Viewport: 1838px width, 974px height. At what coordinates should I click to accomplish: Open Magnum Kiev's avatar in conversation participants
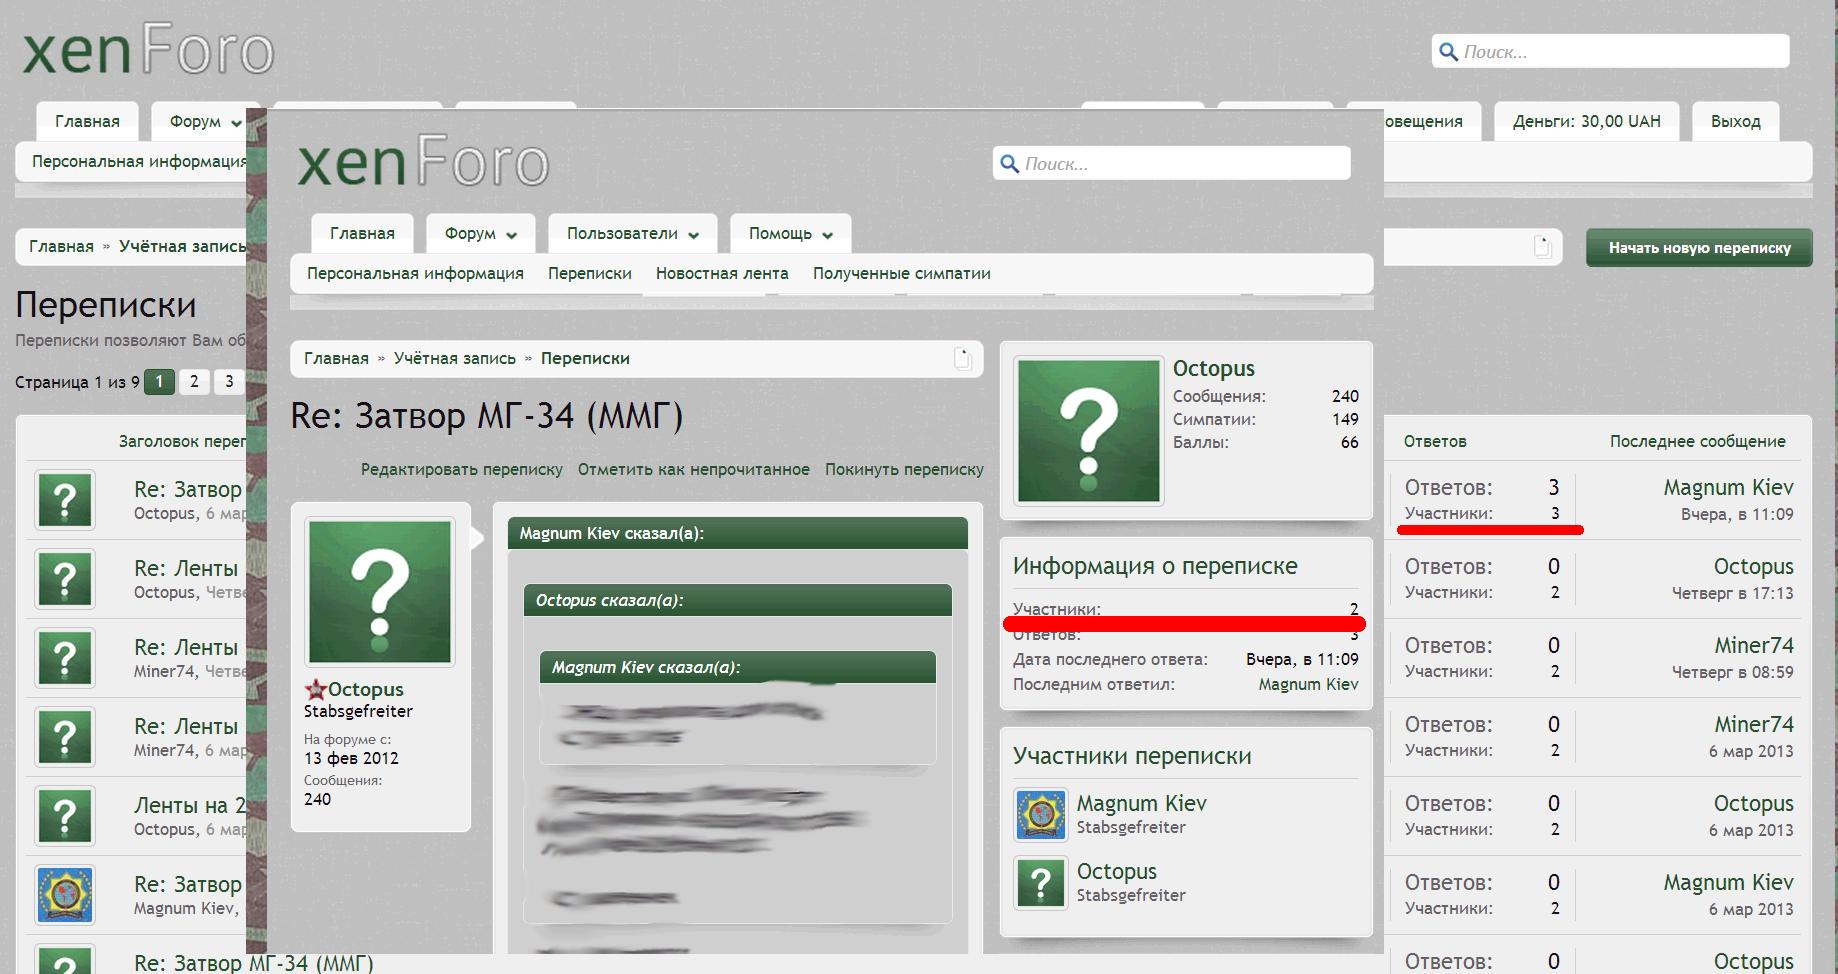point(1040,814)
